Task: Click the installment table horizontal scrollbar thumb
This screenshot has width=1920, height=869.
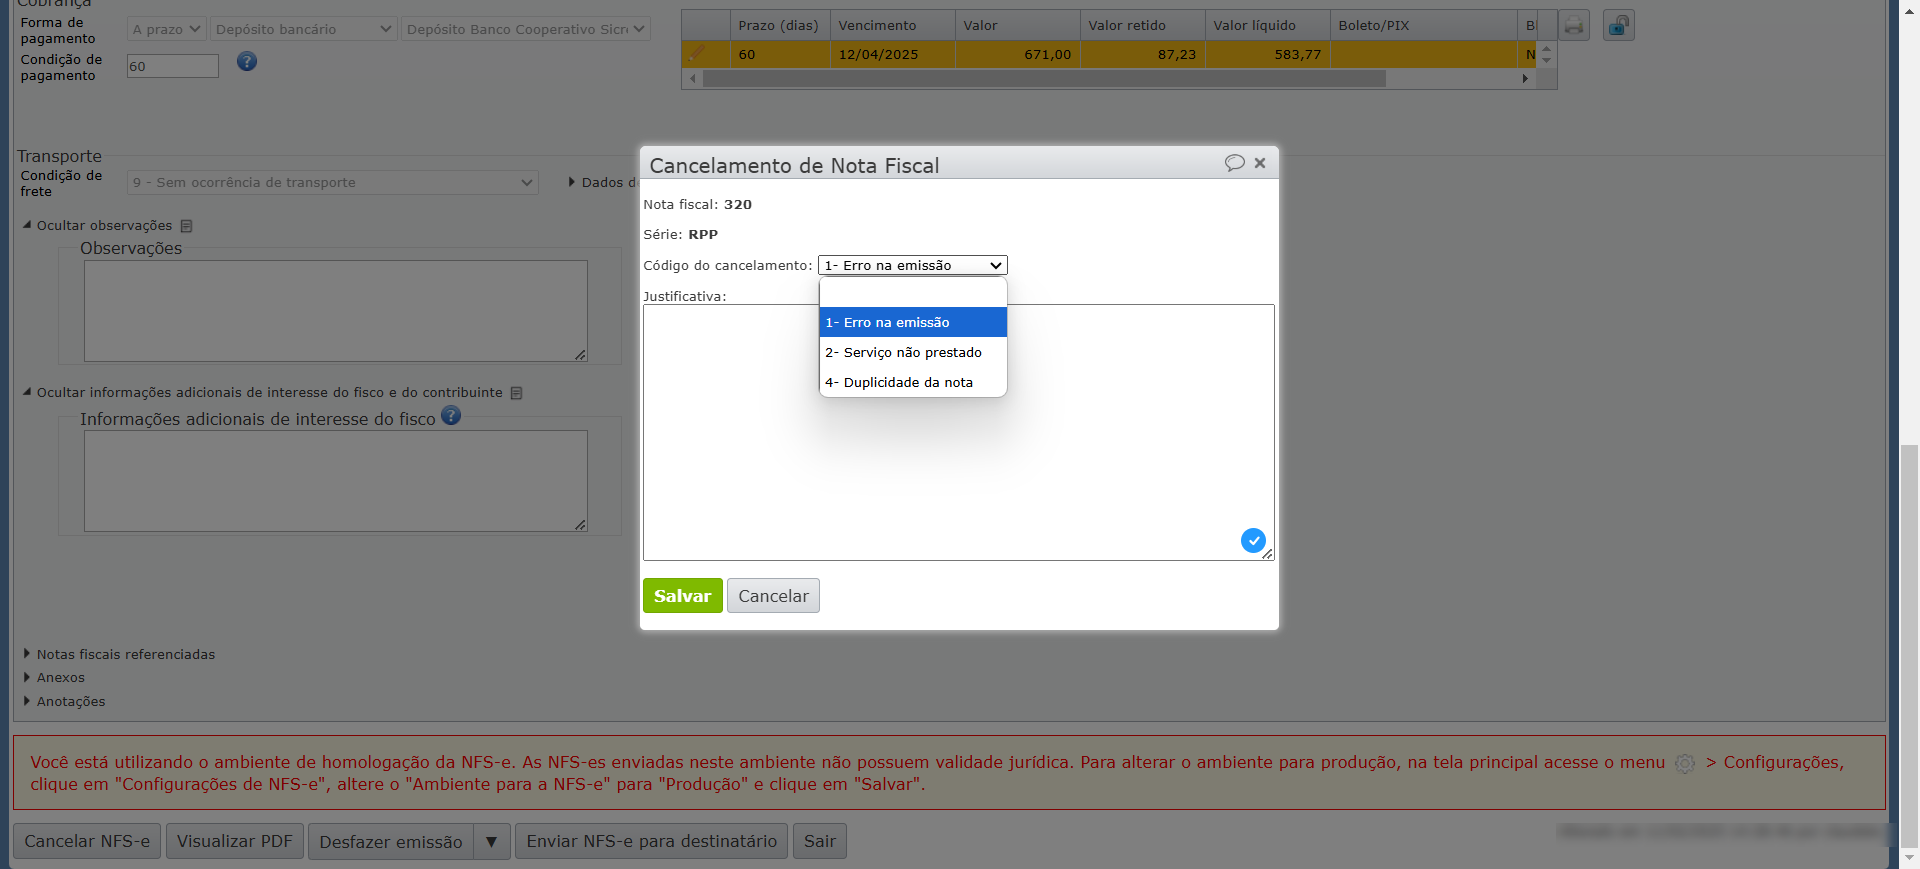Action: click(x=1044, y=79)
